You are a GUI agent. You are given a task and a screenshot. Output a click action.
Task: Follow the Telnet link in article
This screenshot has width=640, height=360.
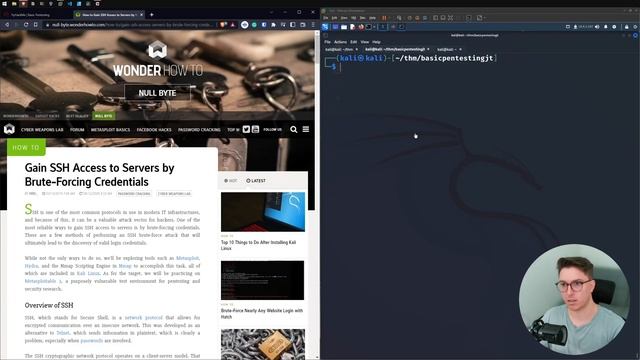(x=63, y=333)
